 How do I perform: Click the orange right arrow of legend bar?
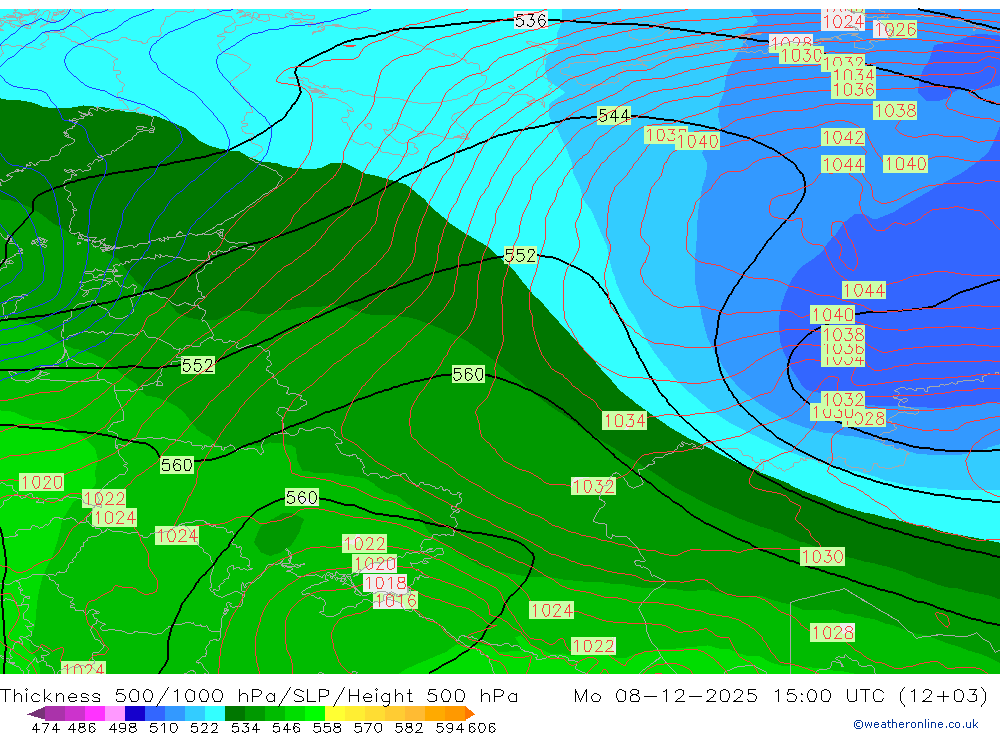click(470, 713)
